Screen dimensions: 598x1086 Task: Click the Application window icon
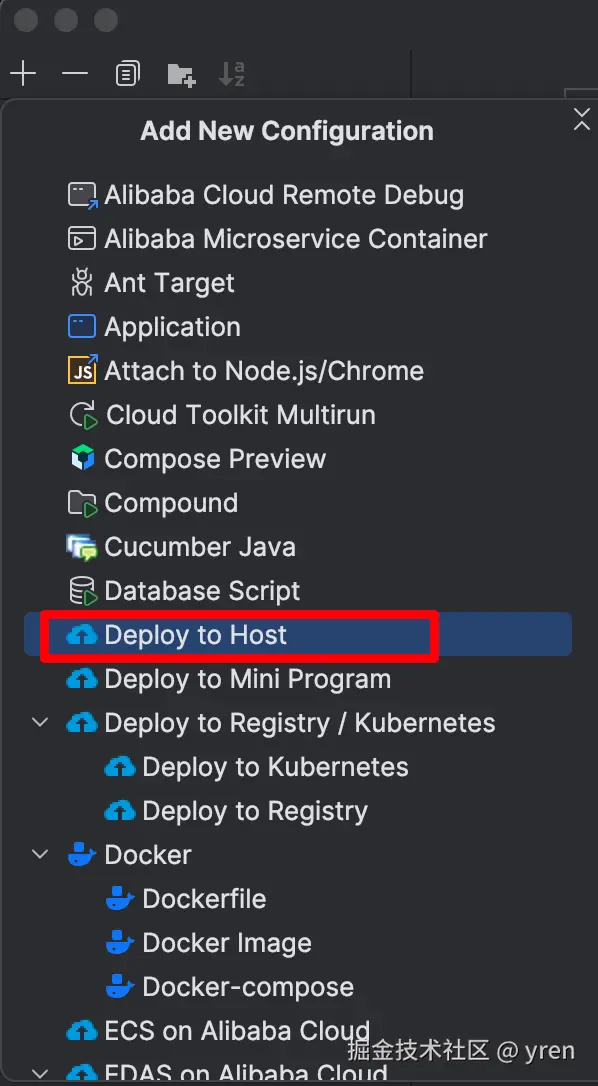tap(82, 327)
